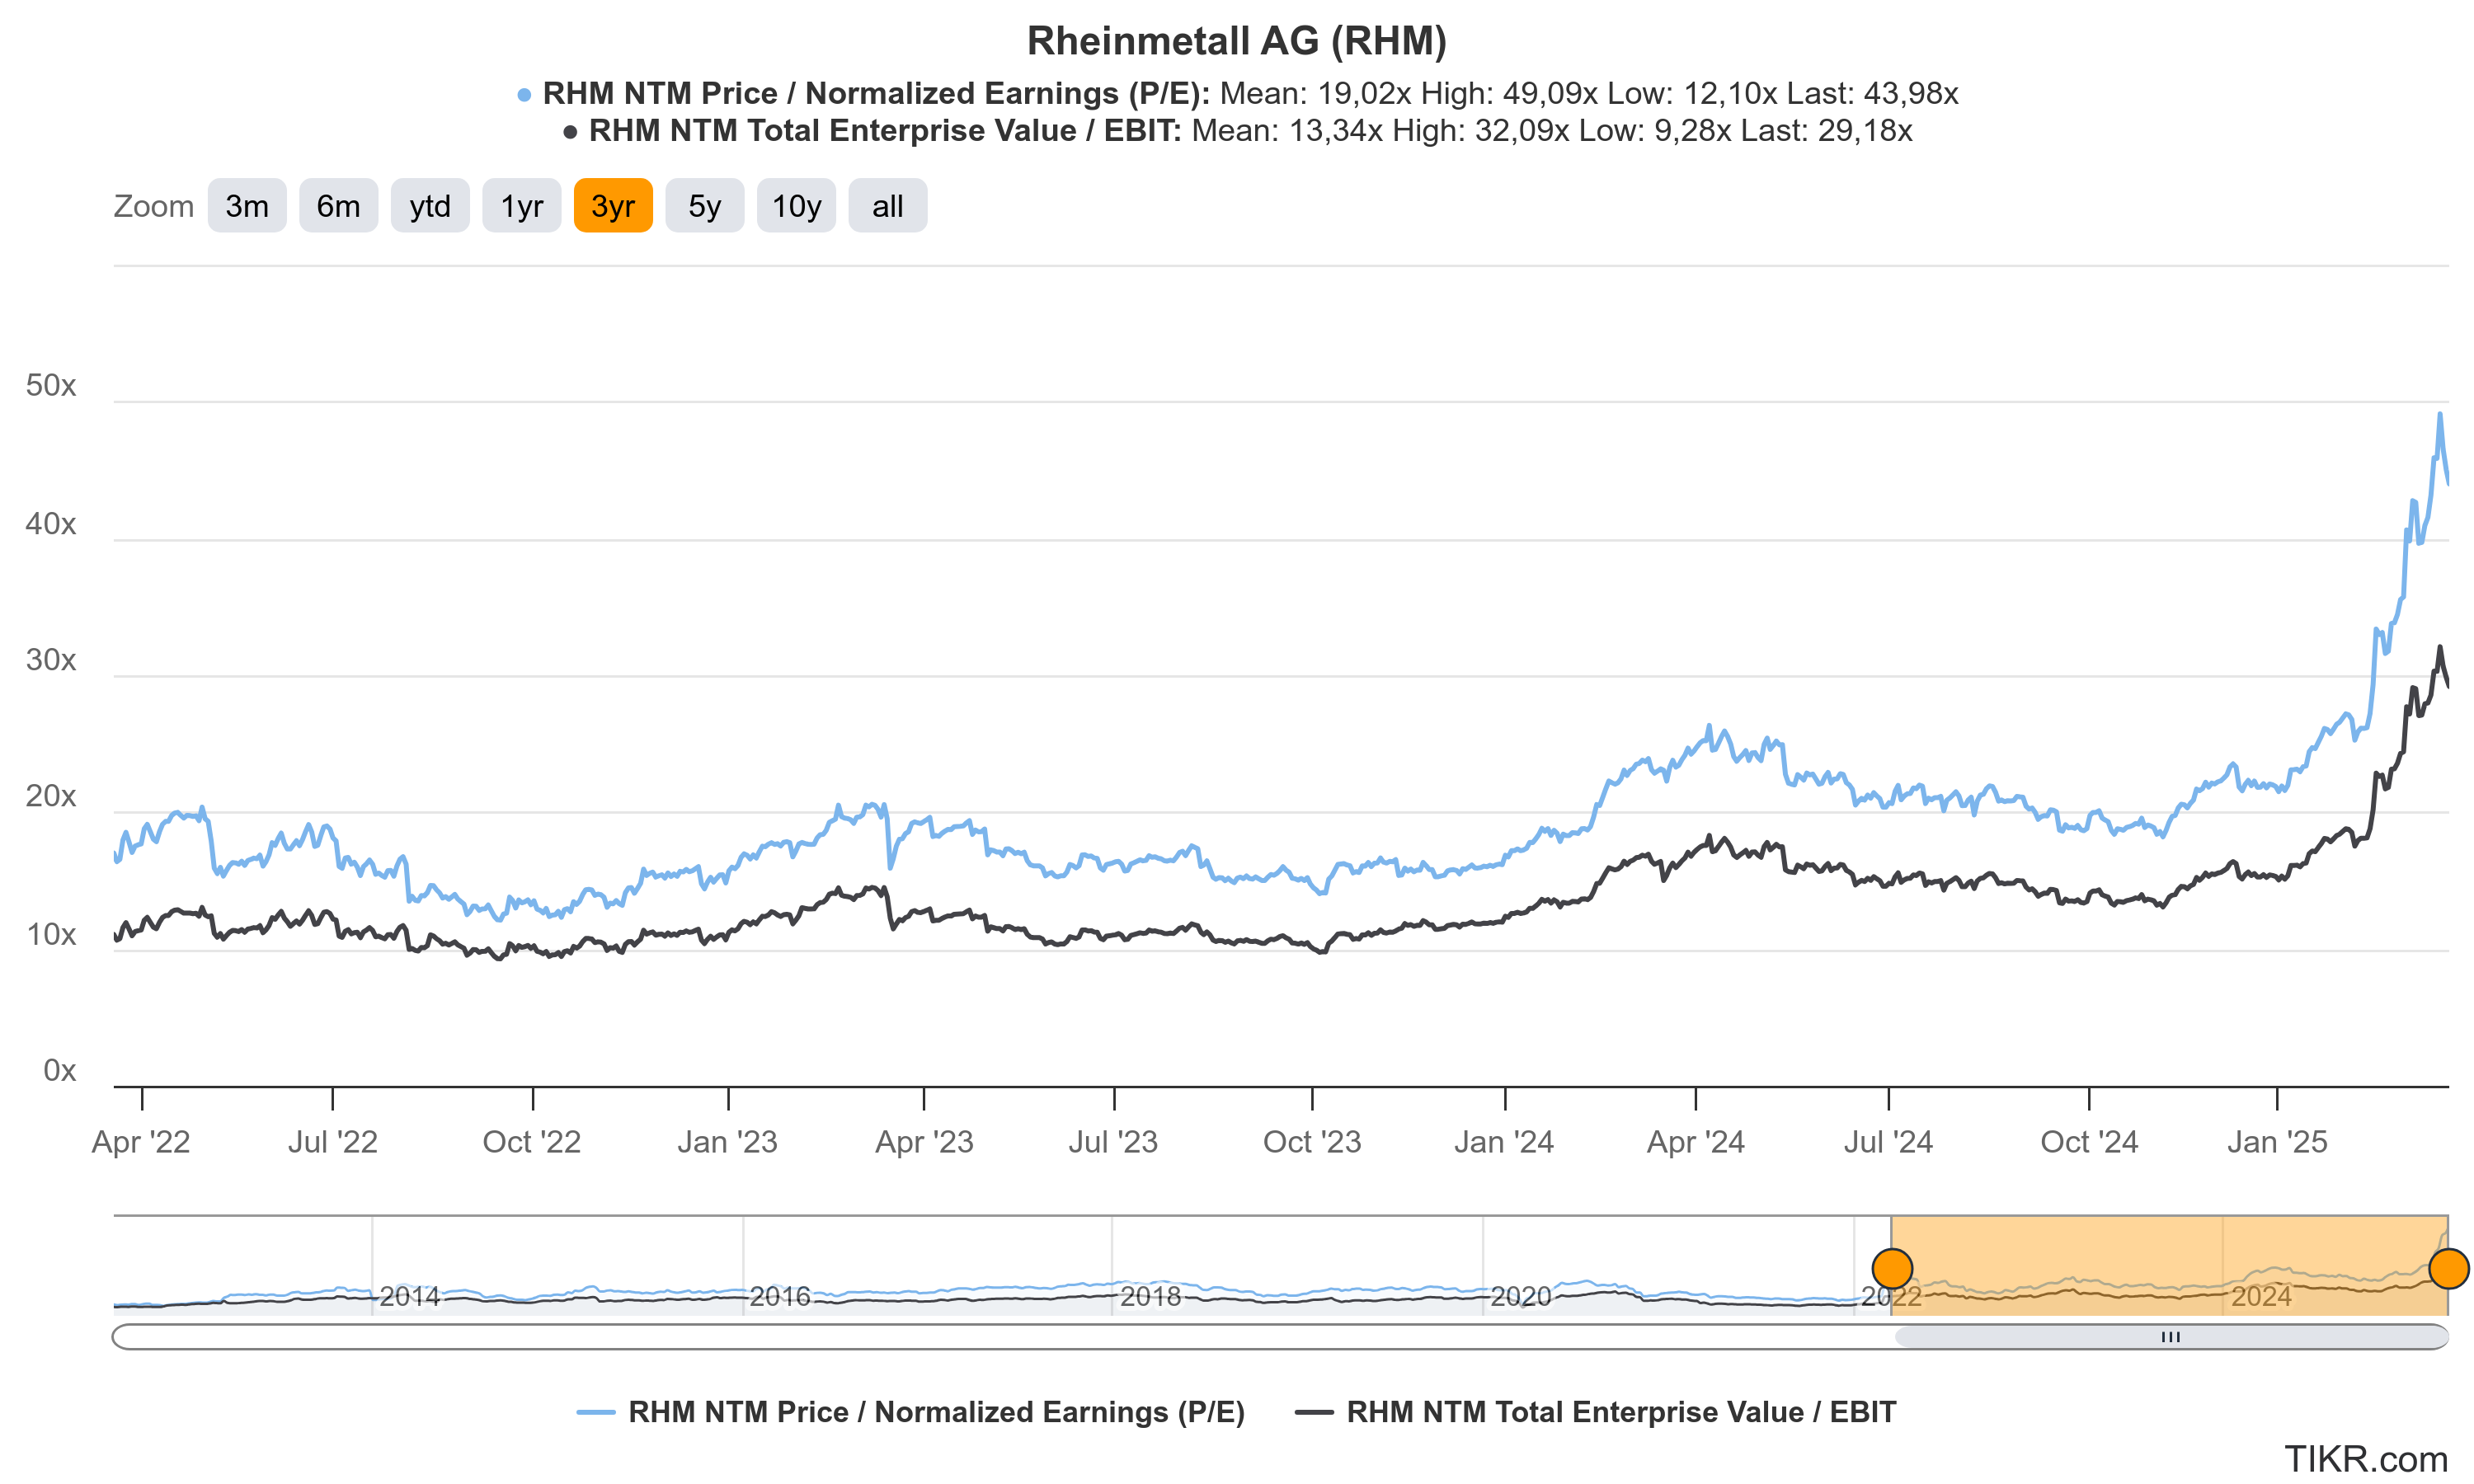Click the Oct '23 x-axis label
This screenshot has height=1484, width=2474.
(1312, 1142)
